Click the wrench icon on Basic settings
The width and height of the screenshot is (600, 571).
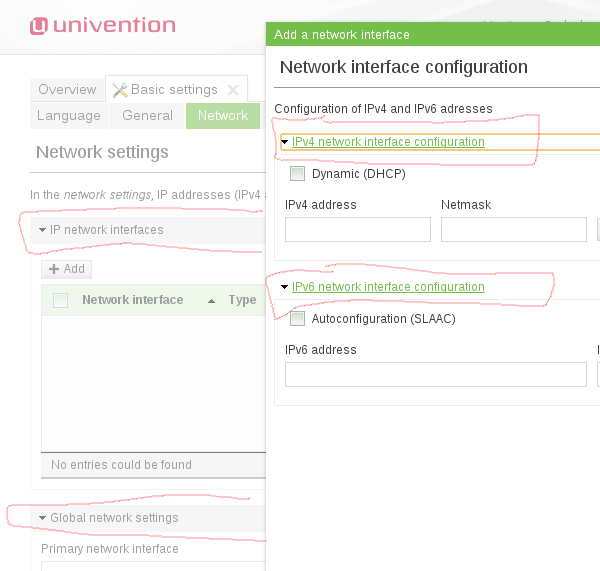120,90
